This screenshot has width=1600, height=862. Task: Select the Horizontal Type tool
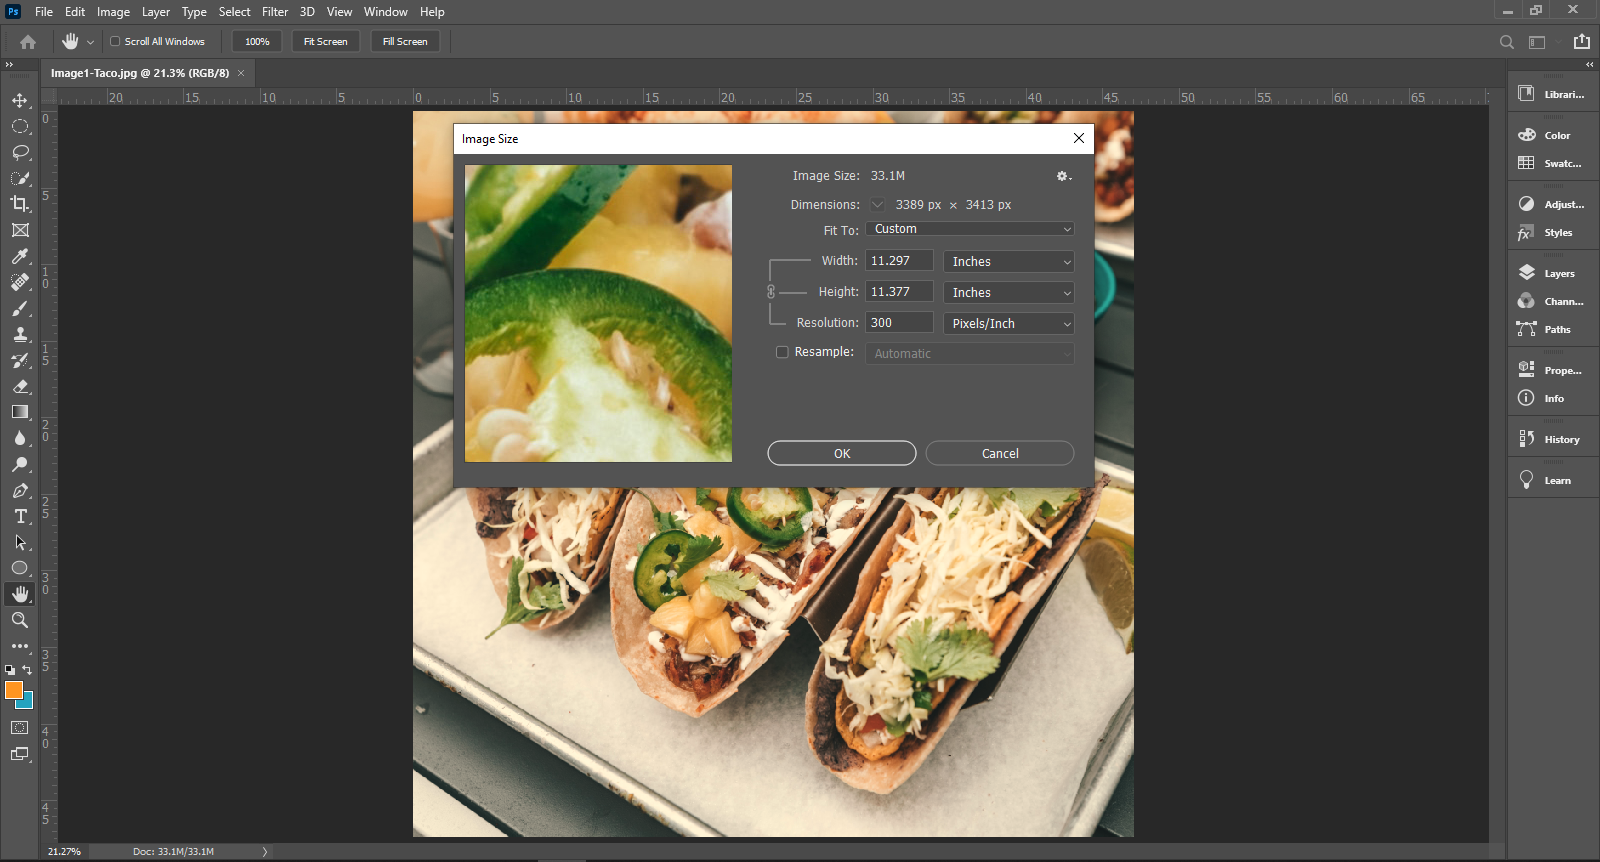(20, 516)
